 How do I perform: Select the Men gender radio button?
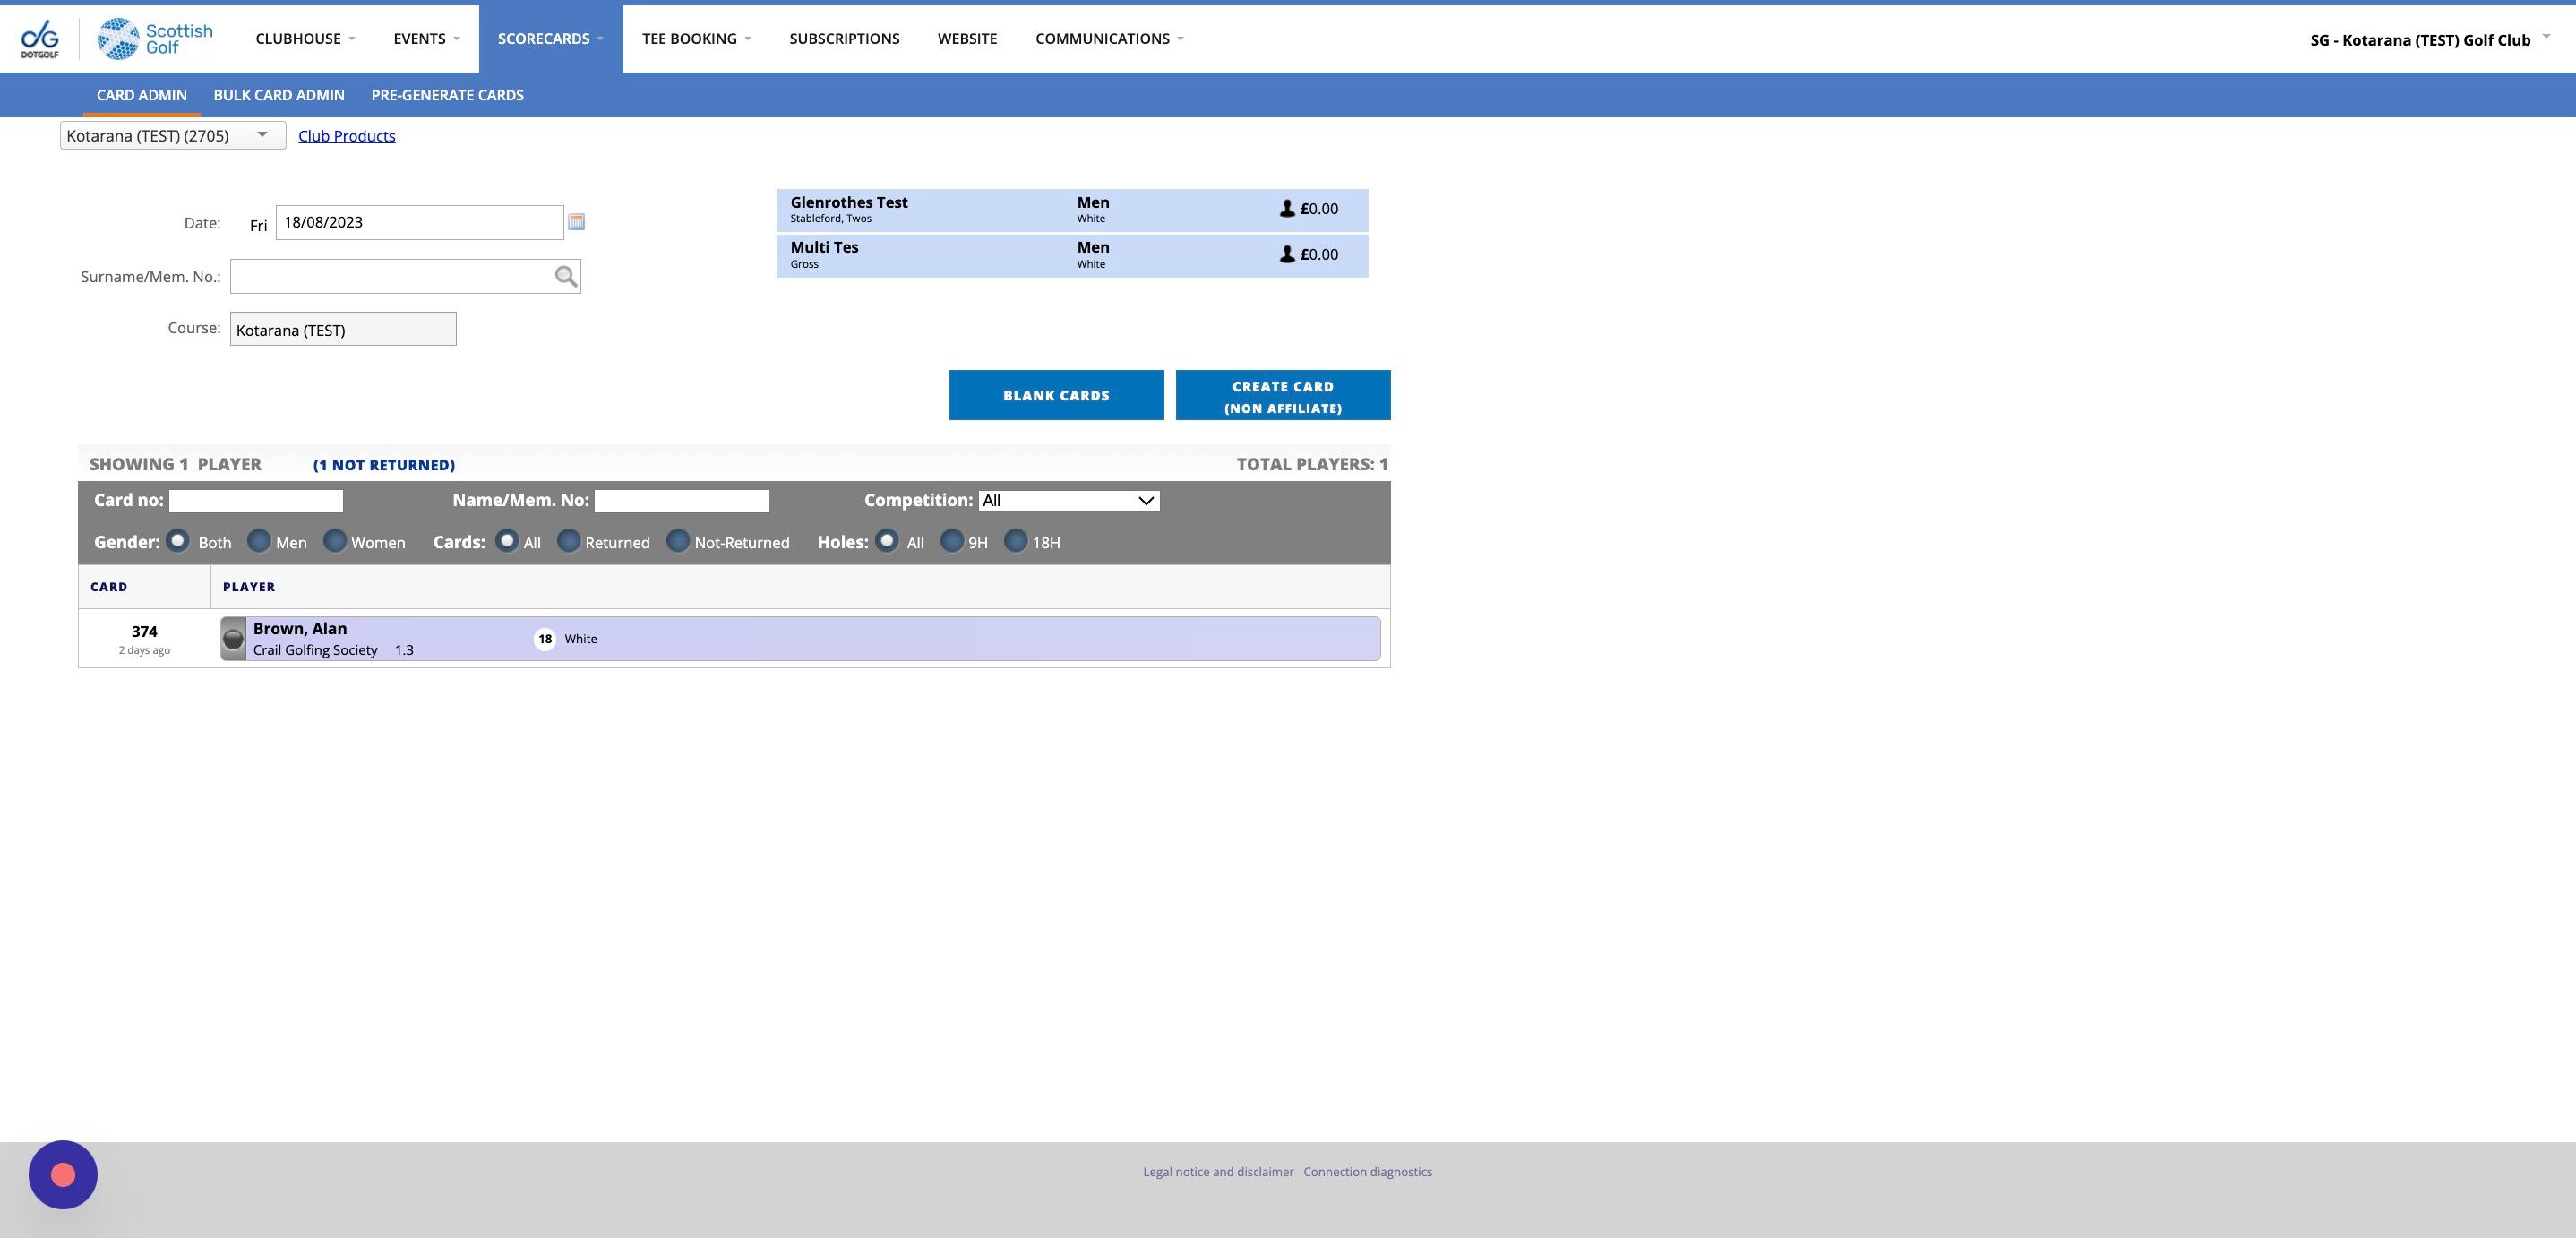[x=259, y=541]
